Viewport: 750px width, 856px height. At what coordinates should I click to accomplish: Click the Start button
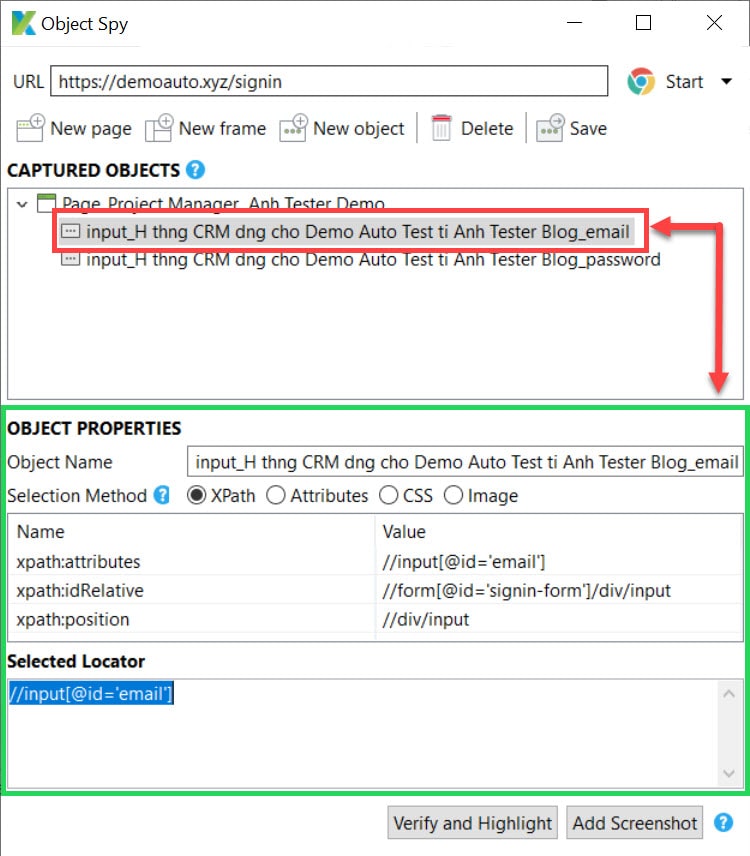(x=684, y=82)
